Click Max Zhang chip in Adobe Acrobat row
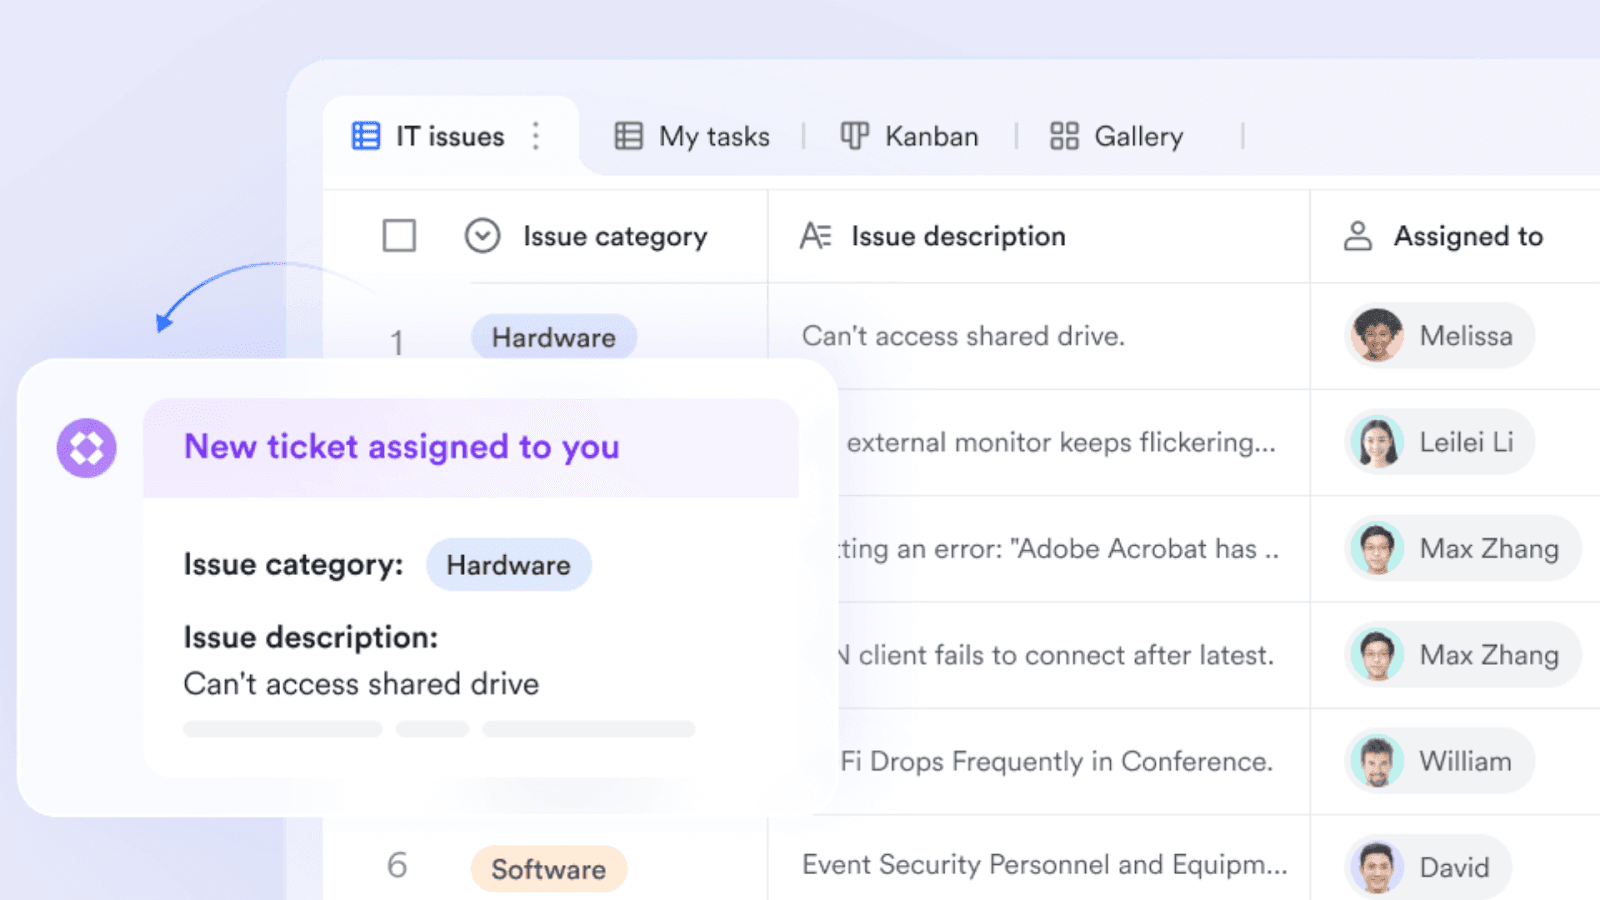This screenshot has width=1600, height=900. click(1463, 548)
